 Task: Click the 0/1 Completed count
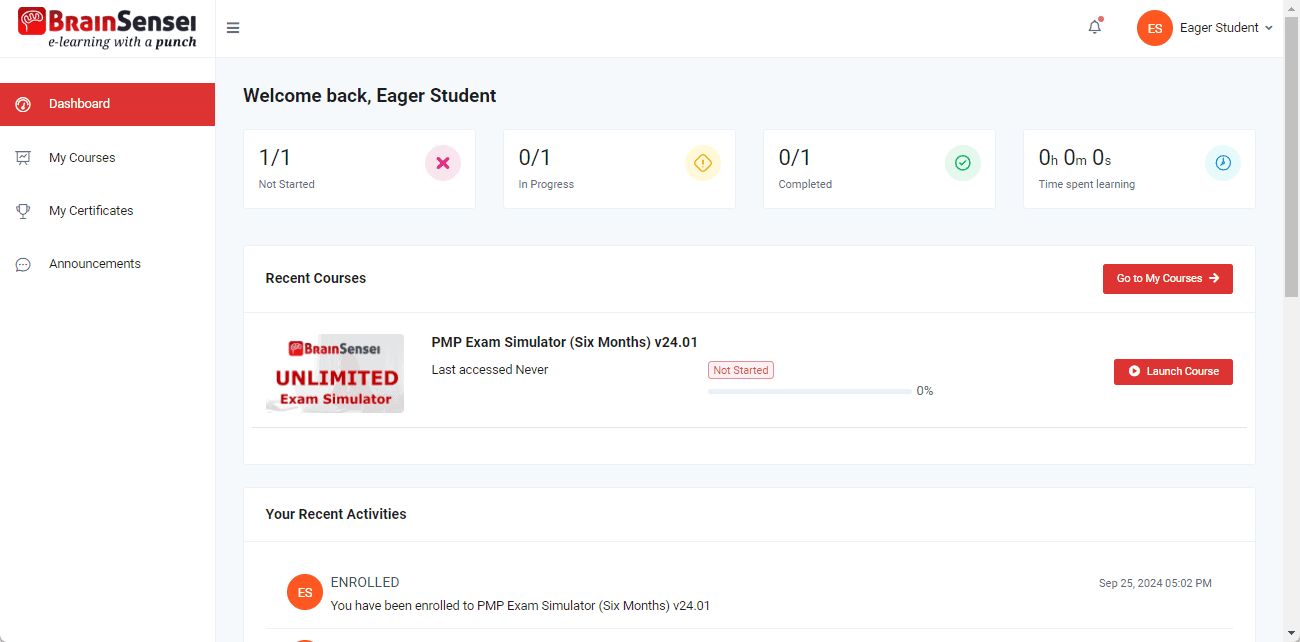pyautogui.click(x=795, y=157)
